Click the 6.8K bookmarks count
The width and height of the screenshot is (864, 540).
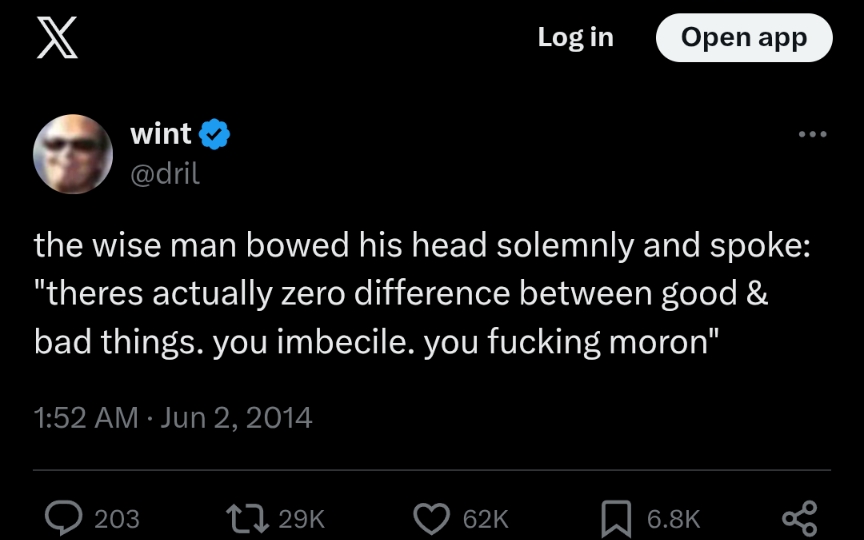(x=673, y=519)
